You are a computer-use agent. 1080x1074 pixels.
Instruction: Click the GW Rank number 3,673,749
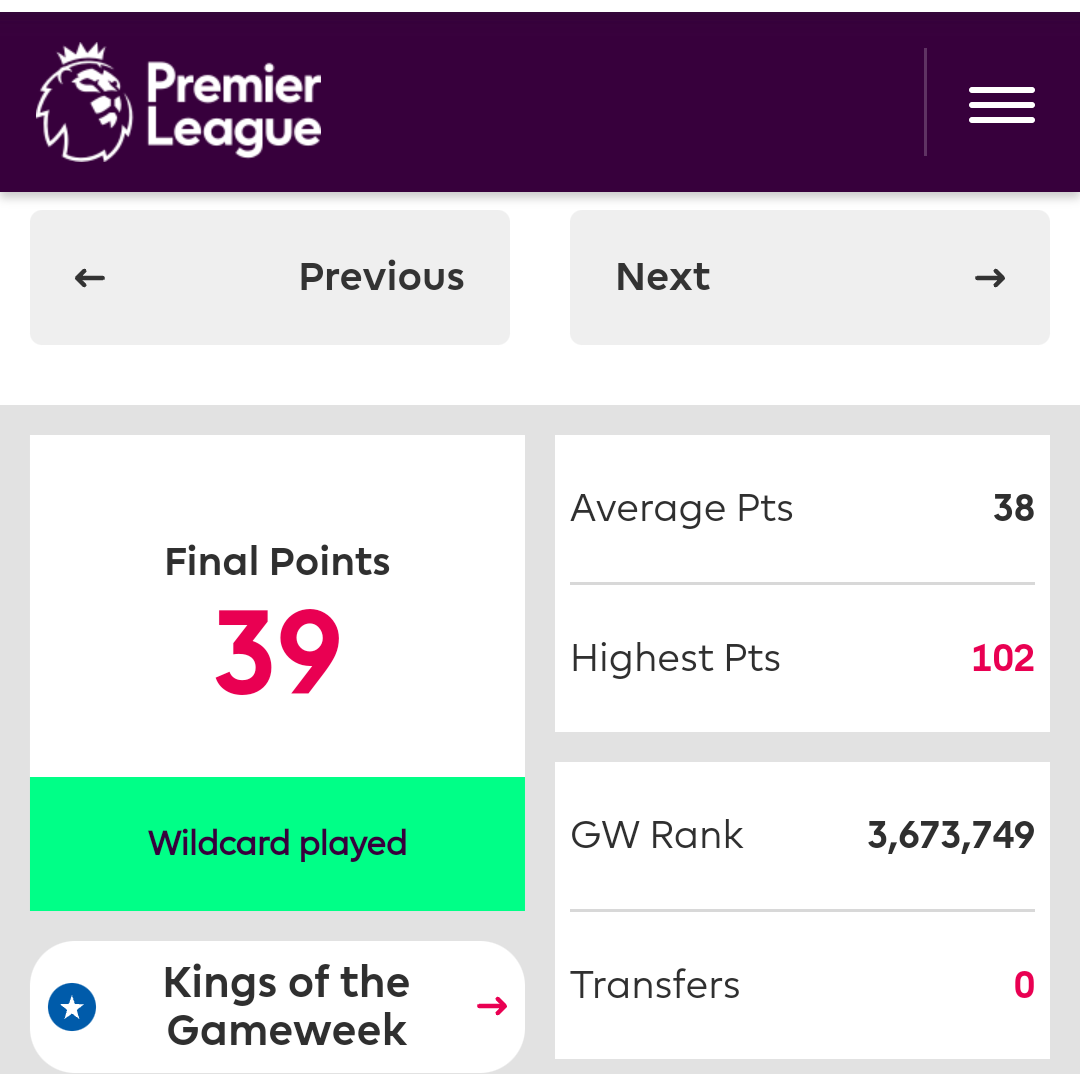[x=951, y=836]
